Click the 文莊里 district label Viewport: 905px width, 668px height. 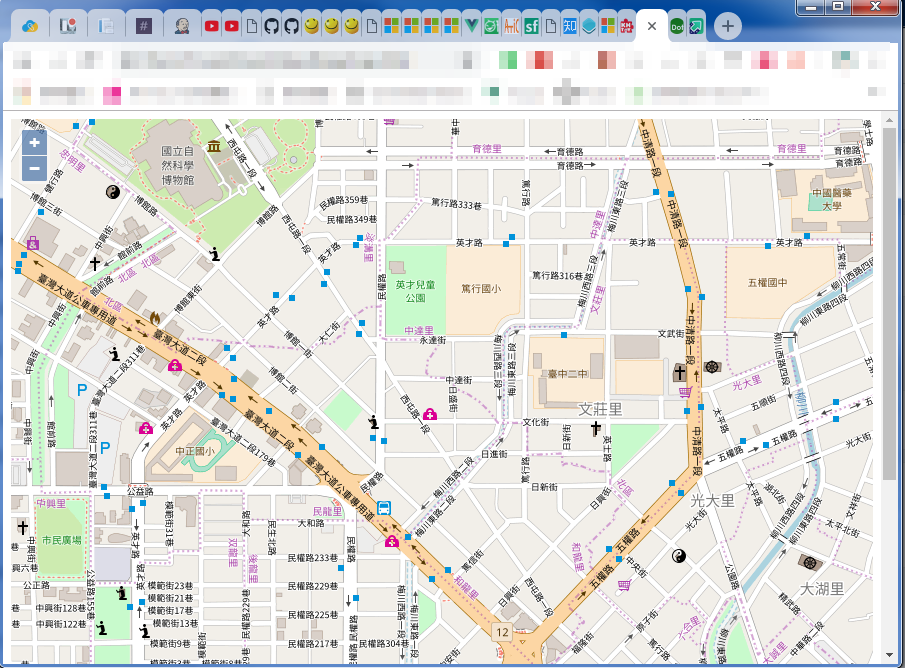pos(600,409)
